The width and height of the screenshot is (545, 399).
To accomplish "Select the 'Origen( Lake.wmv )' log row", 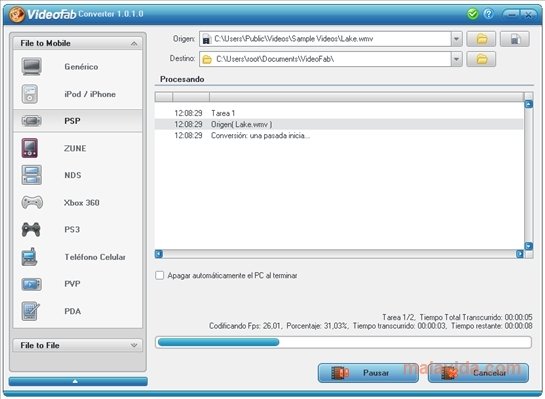I will pos(339,124).
